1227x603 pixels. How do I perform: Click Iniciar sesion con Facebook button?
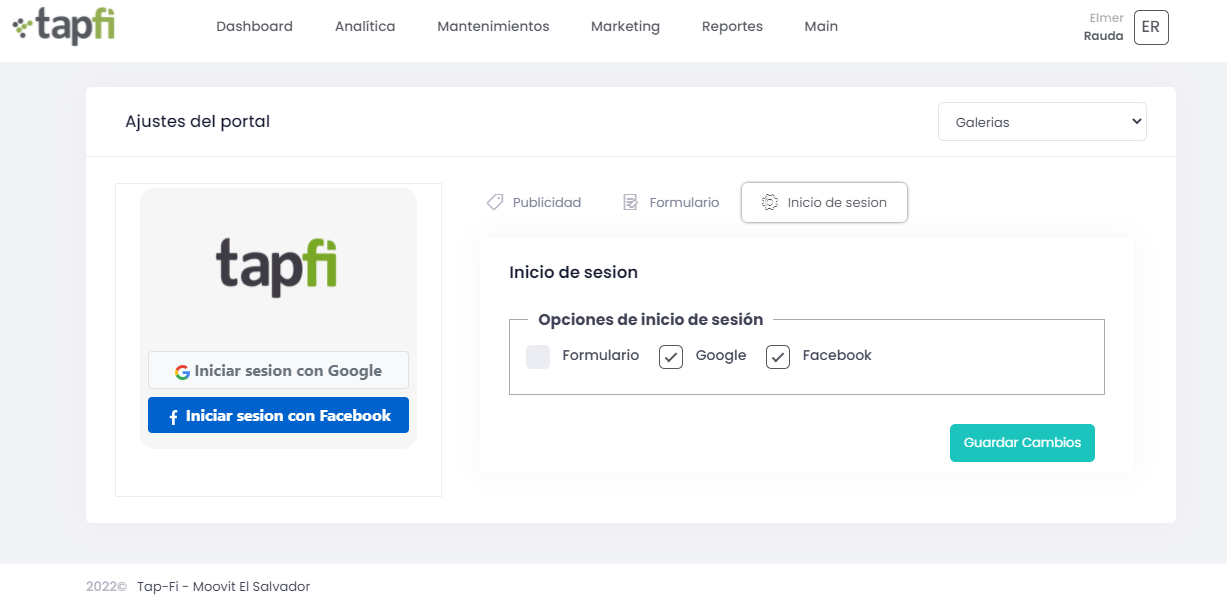click(x=278, y=415)
